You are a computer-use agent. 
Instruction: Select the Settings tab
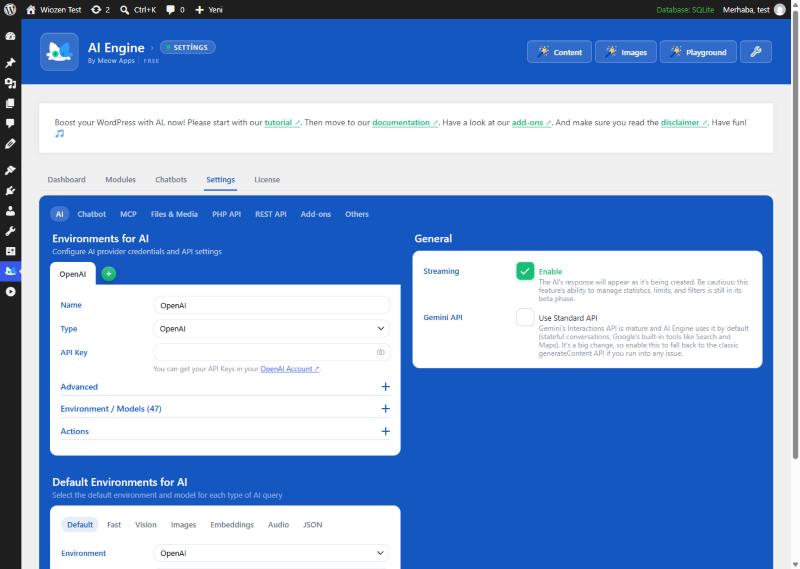220,180
